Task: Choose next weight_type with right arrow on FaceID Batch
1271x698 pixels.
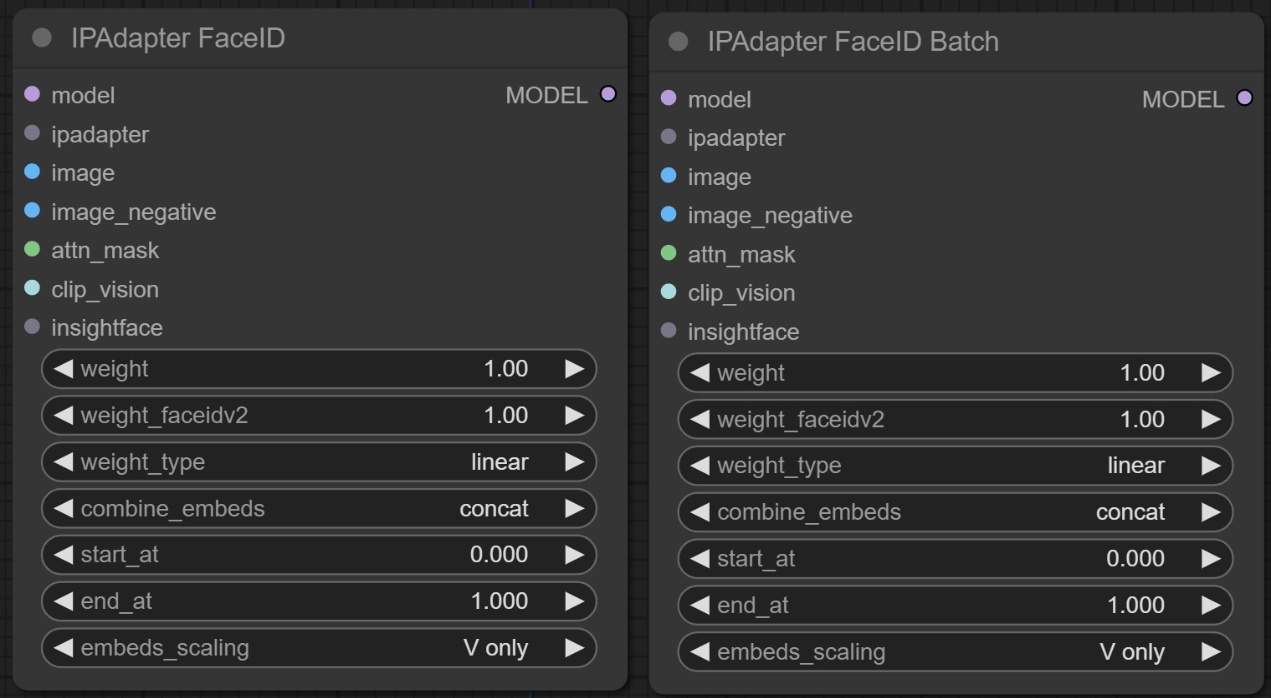Action: point(1211,466)
